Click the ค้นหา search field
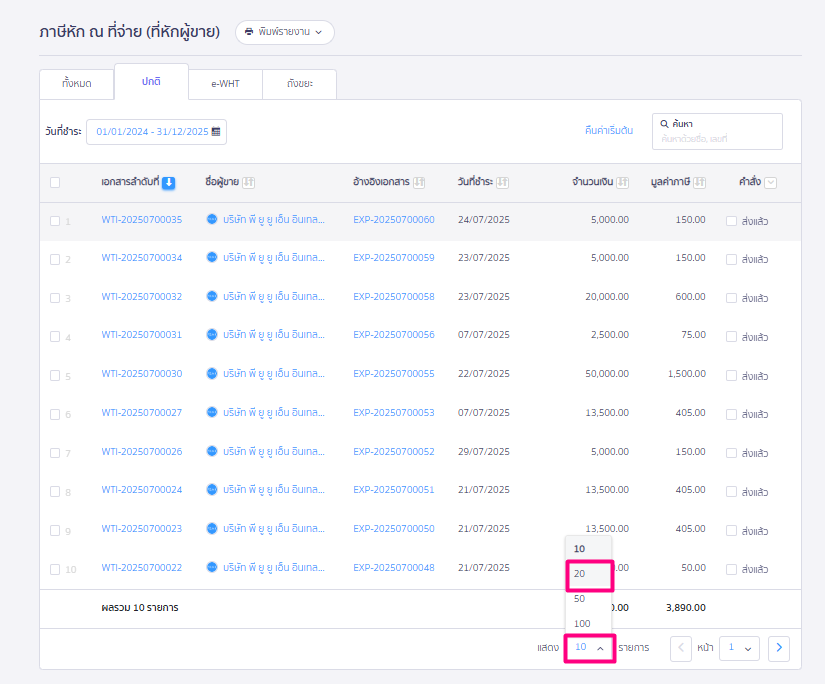This screenshot has height=684, width=825. (x=717, y=132)
